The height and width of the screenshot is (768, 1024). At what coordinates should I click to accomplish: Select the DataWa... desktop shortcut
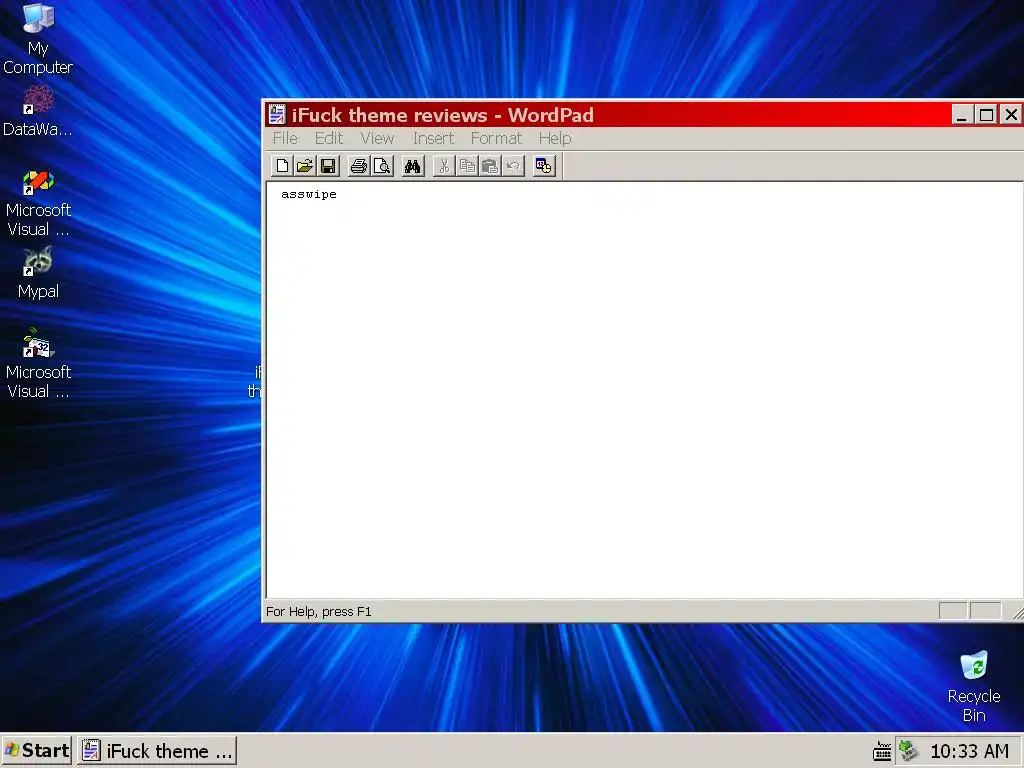38,111
